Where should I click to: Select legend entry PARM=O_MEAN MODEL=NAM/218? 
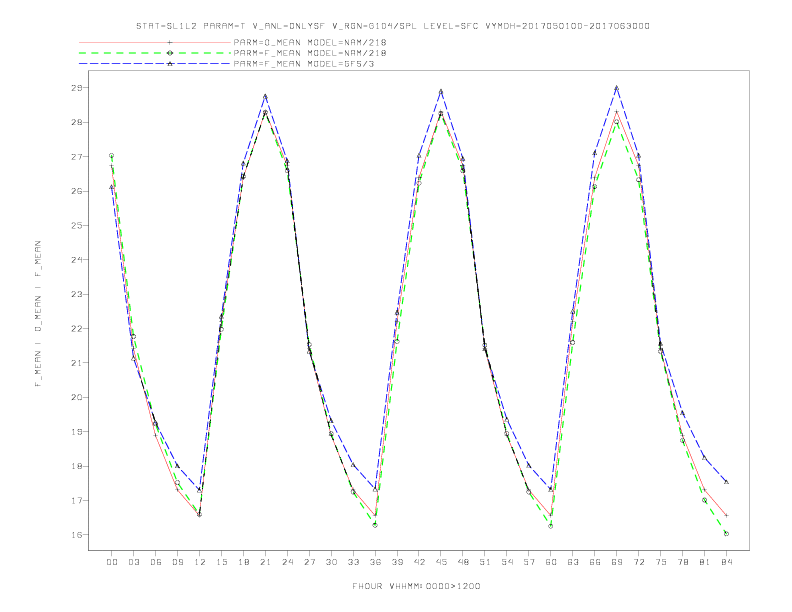pyautogui.click(x=310, y=42)
